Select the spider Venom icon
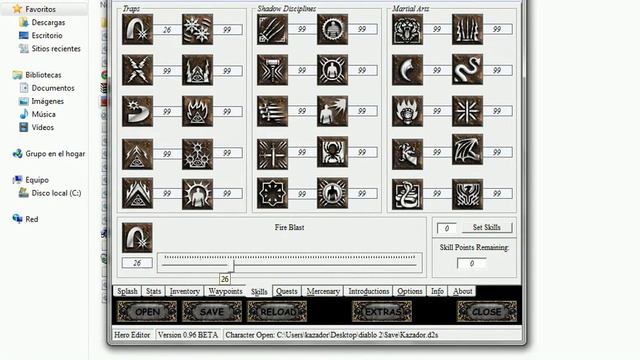This screenshot has height=360, width=640. pos(332,152)
